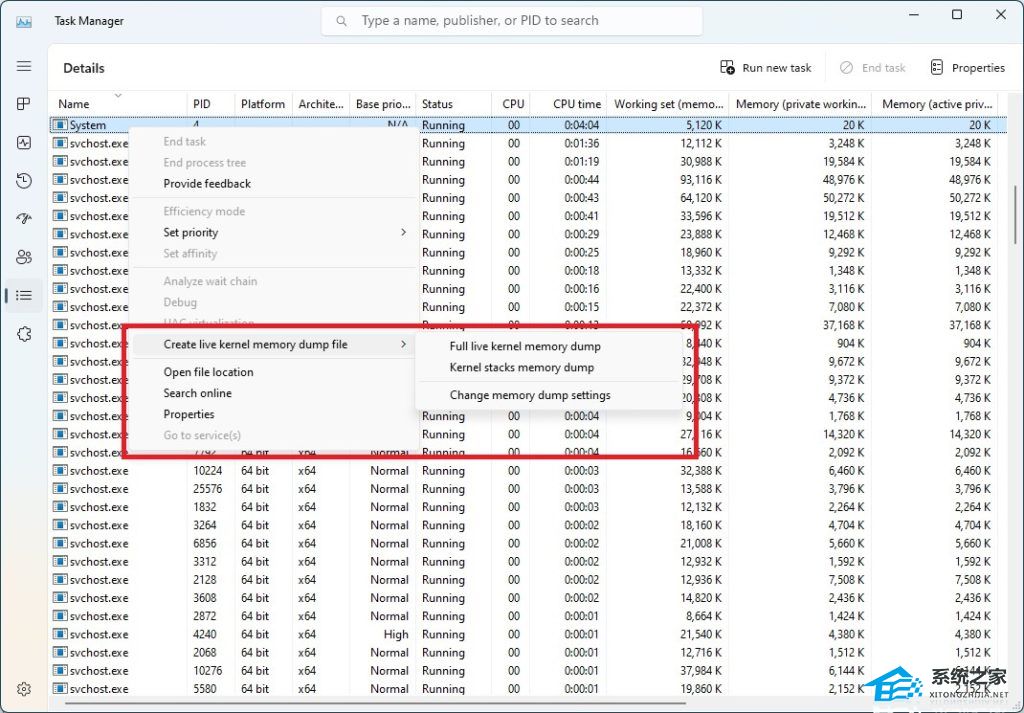Viewport: 1024px width, 713px height.
Task: Open Properties in the top toolbar
Action: tap(967, 68)
